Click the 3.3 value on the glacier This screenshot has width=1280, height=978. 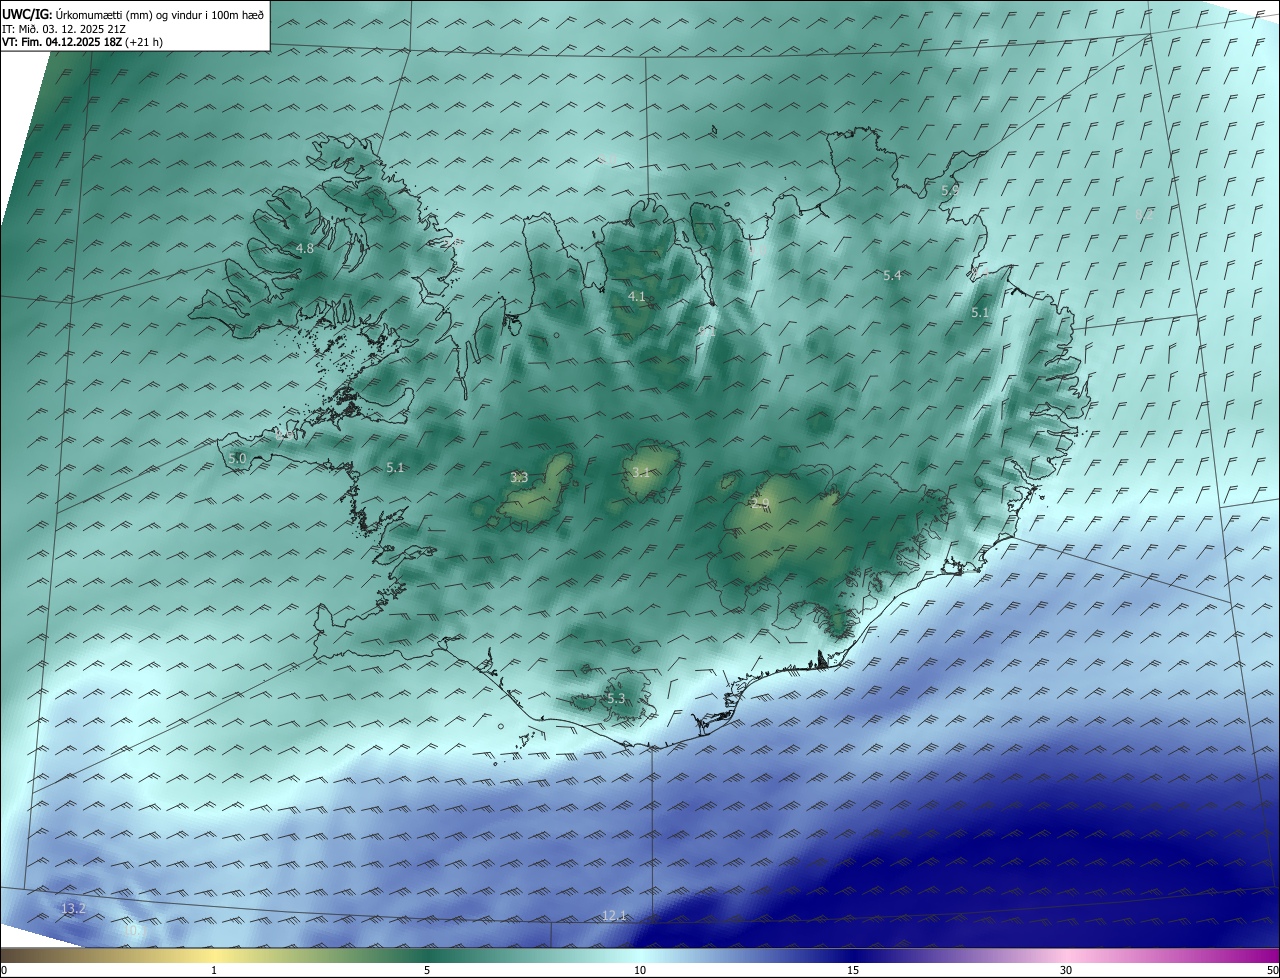(x=519, y=478)
